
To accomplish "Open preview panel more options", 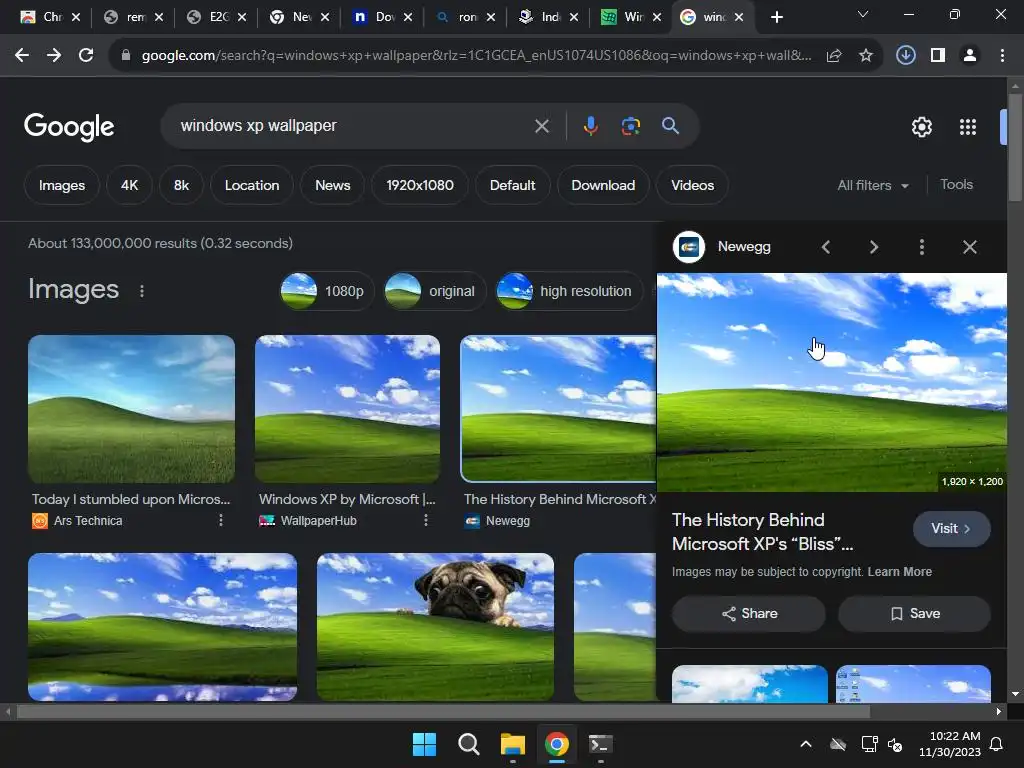I will [921, 247].
